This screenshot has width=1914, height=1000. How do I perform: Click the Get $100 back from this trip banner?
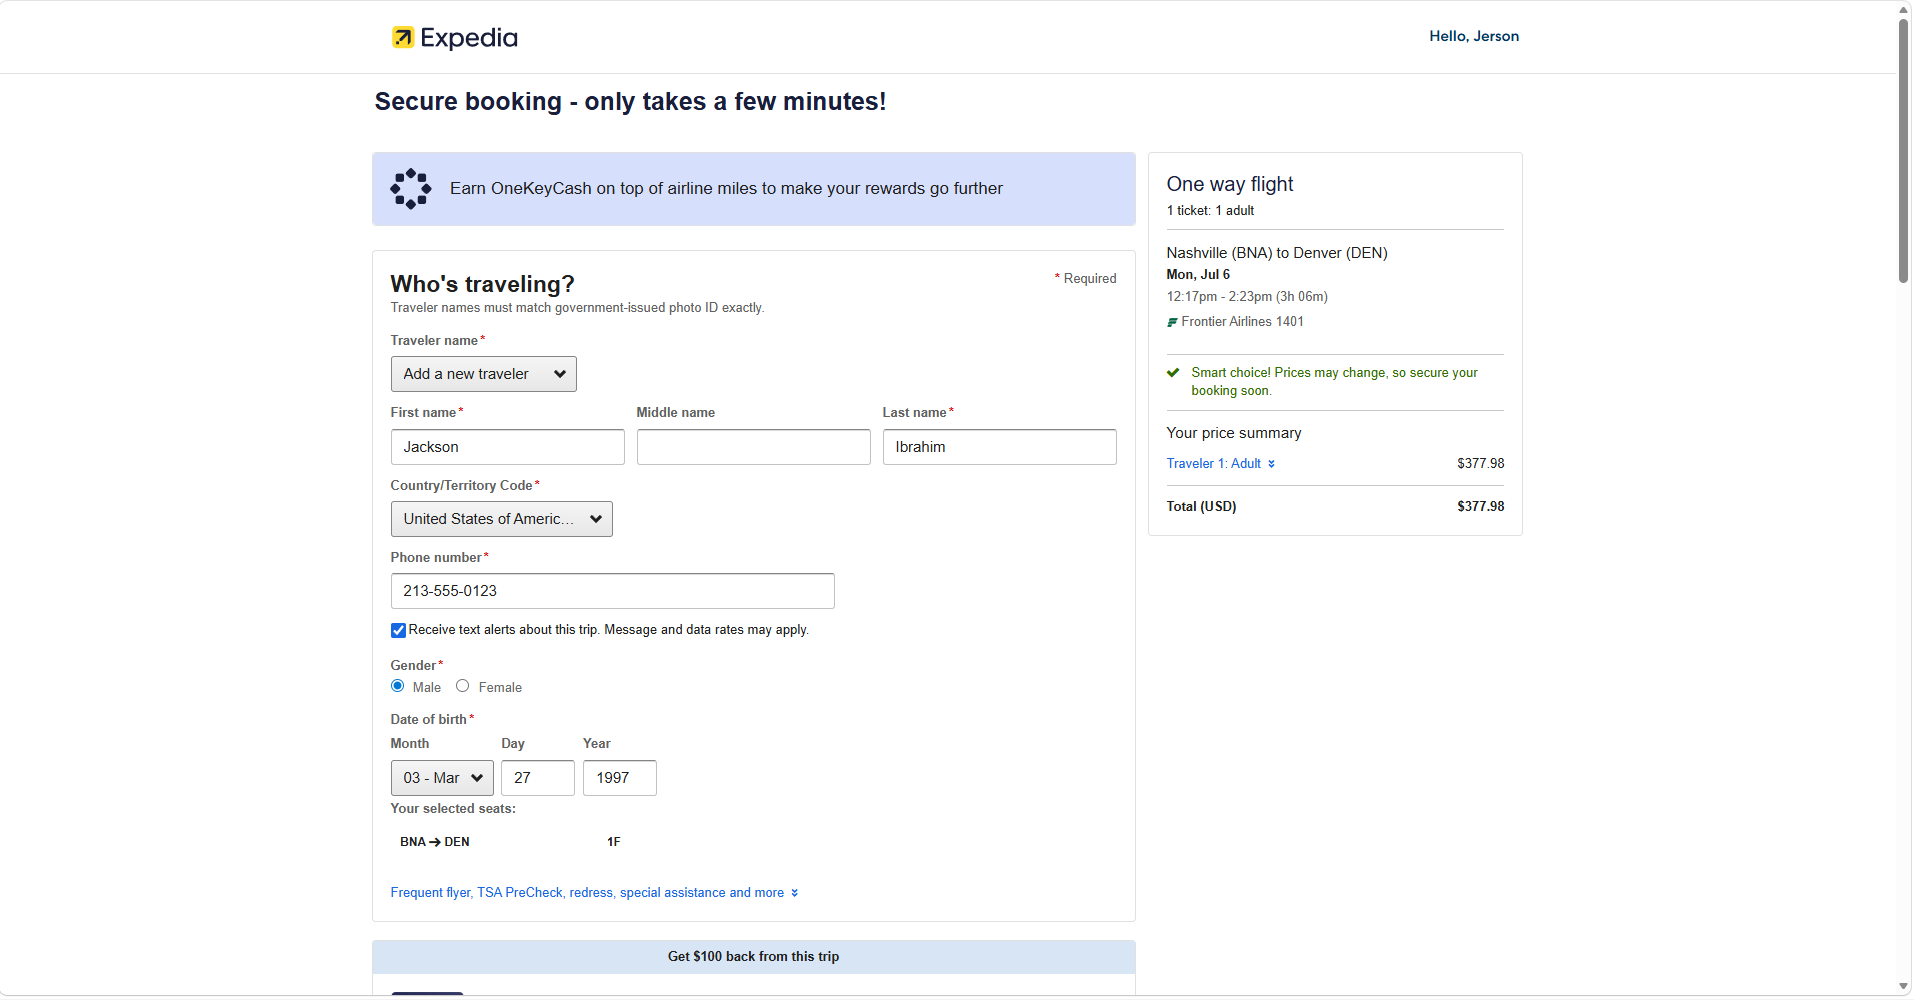(x=754, y=957)
